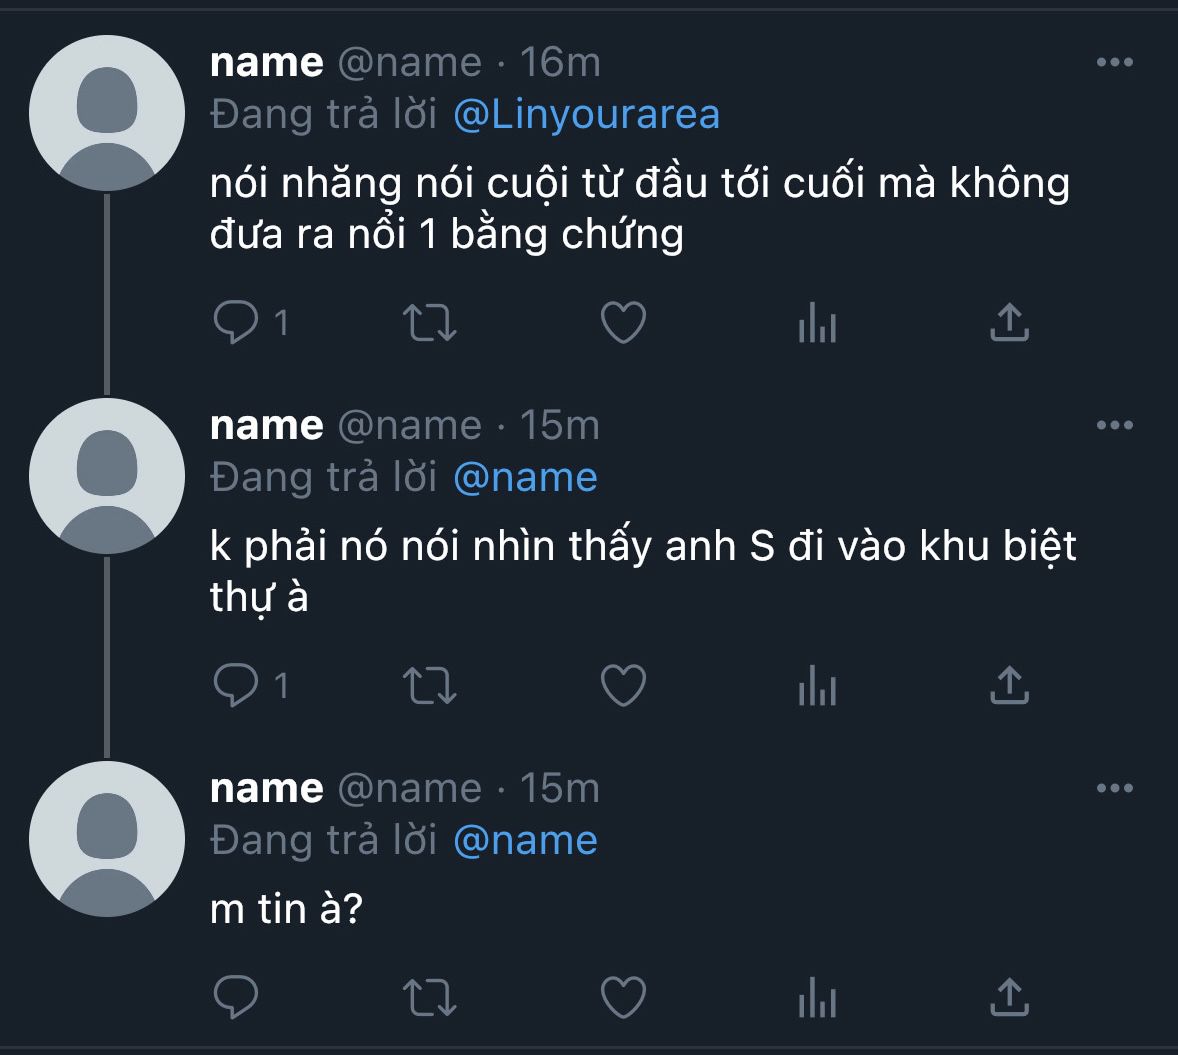Open more options on 'm tin à?' tweet
1178x1055 pixels.
pyautogui.click(x=1114, y=788)
